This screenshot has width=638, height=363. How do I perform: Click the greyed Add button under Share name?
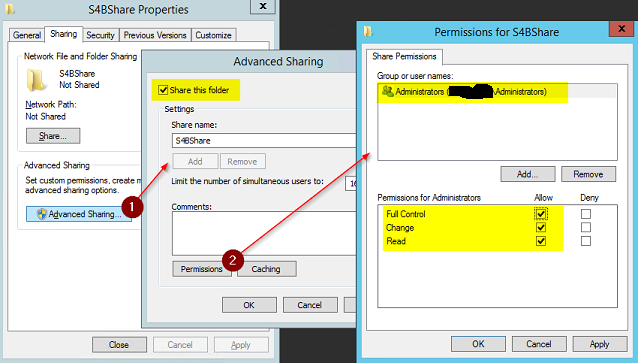click(x=195, y=161)
